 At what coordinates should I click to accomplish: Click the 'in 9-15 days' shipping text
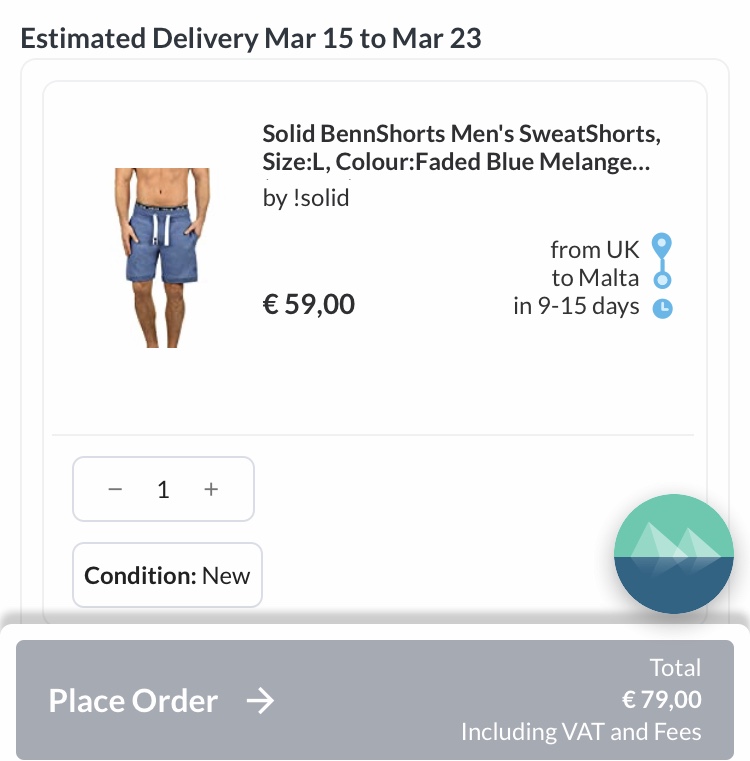click(576, 306)
